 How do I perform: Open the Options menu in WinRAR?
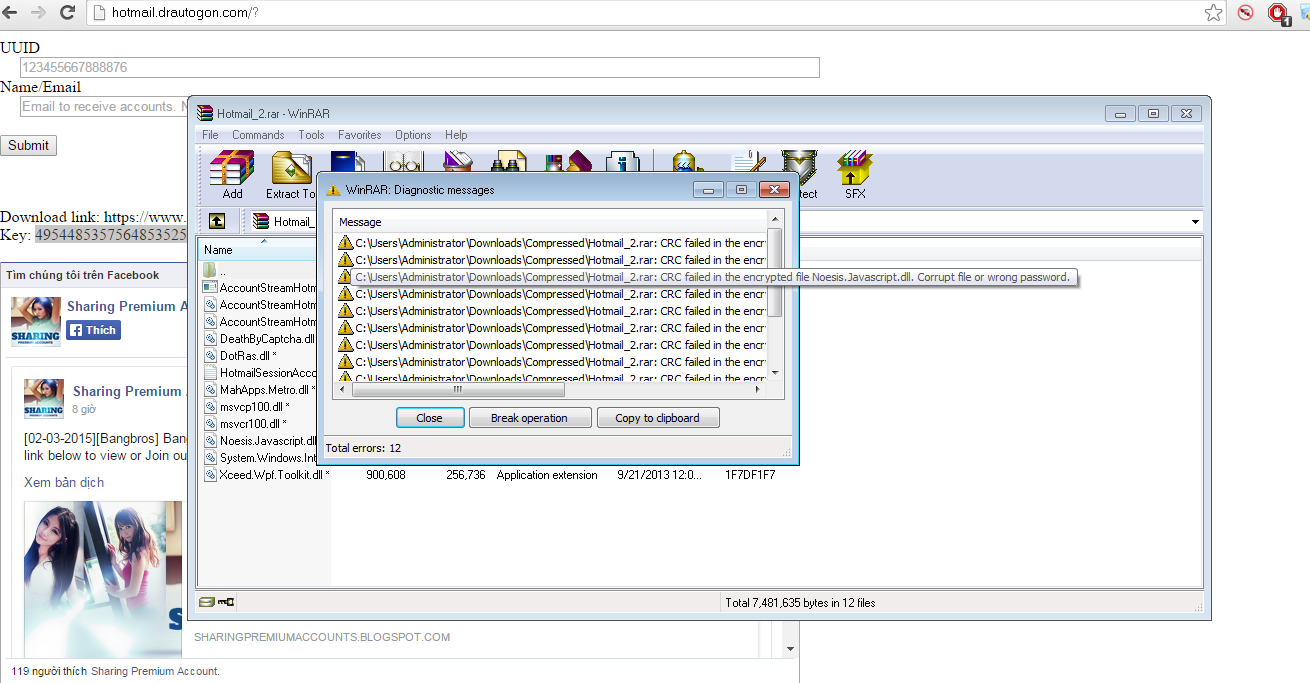tap(413, 135)
